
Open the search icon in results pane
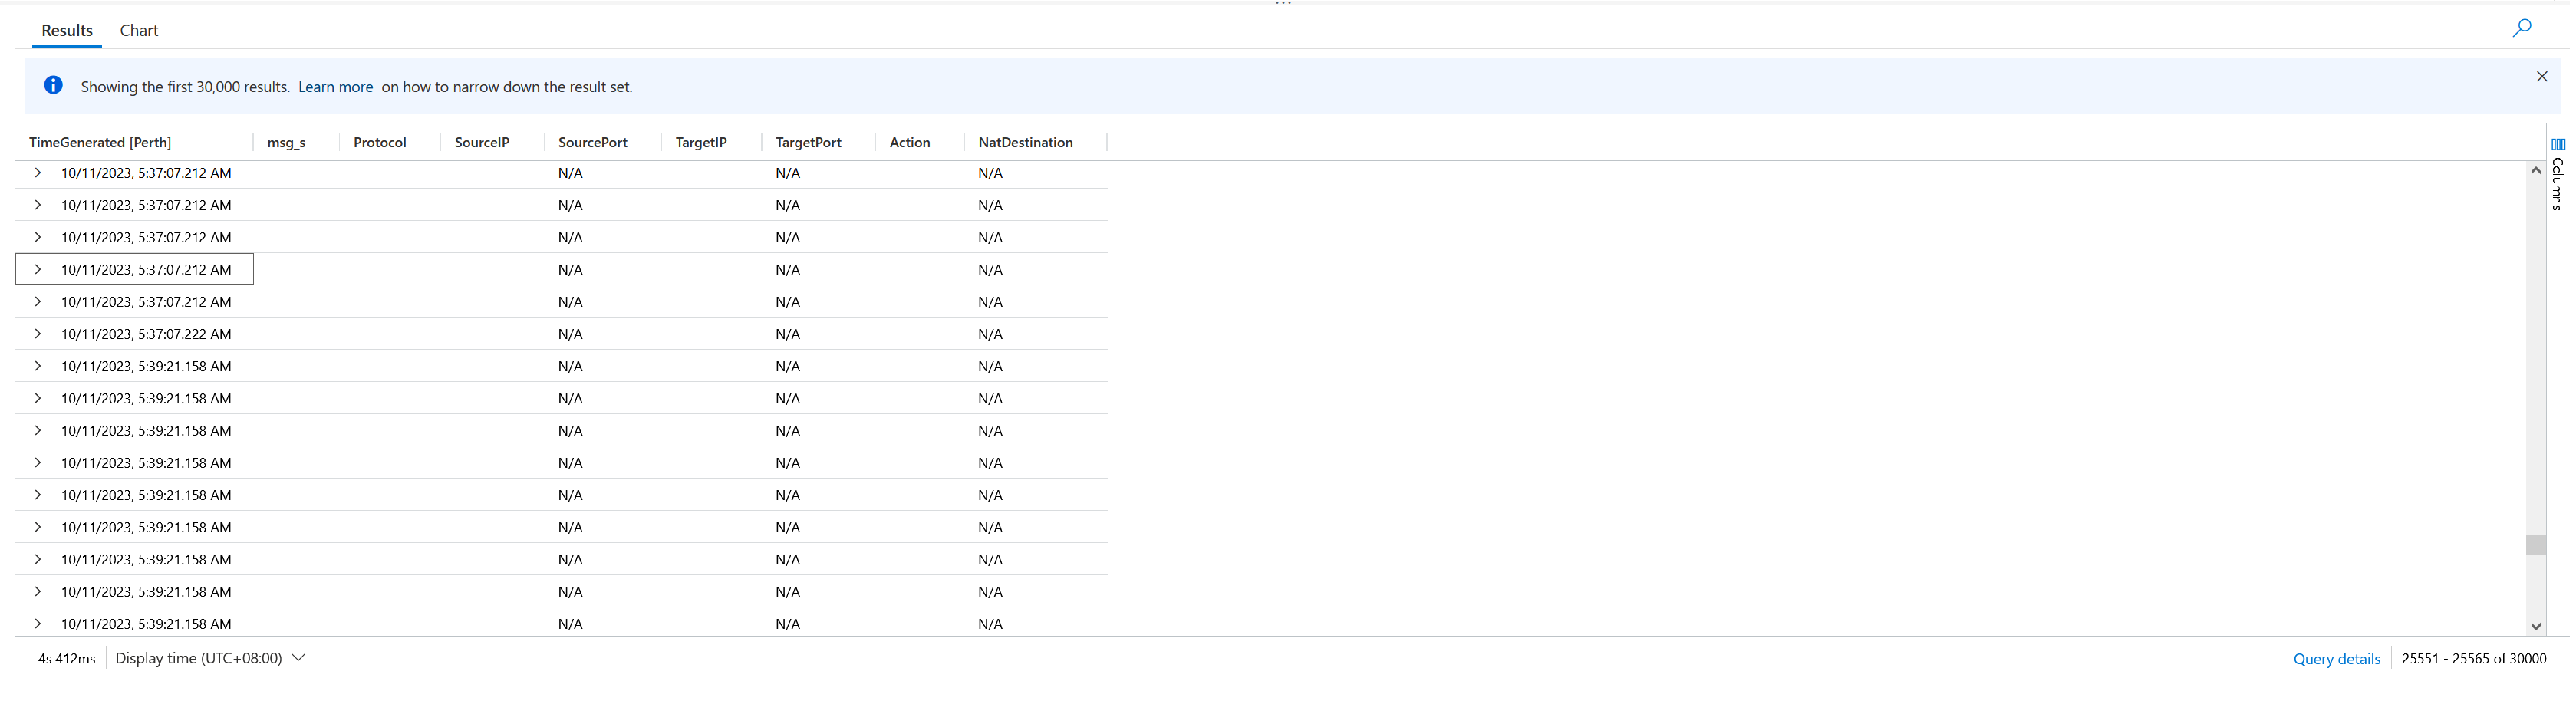[x=2521, y=28]
